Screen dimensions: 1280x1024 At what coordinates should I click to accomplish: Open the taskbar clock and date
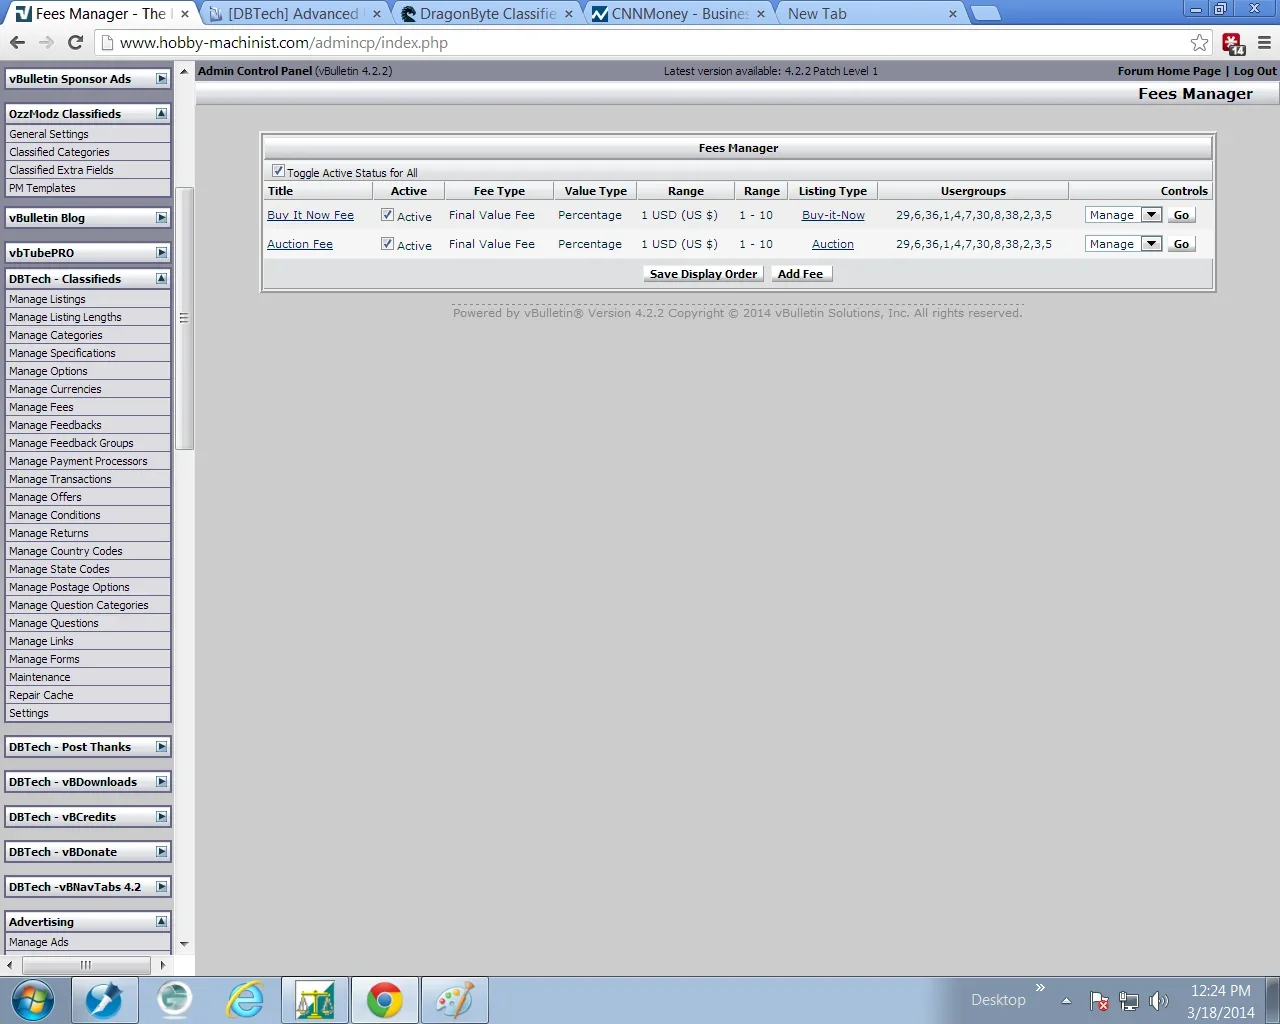(x=1220, y=1001)
